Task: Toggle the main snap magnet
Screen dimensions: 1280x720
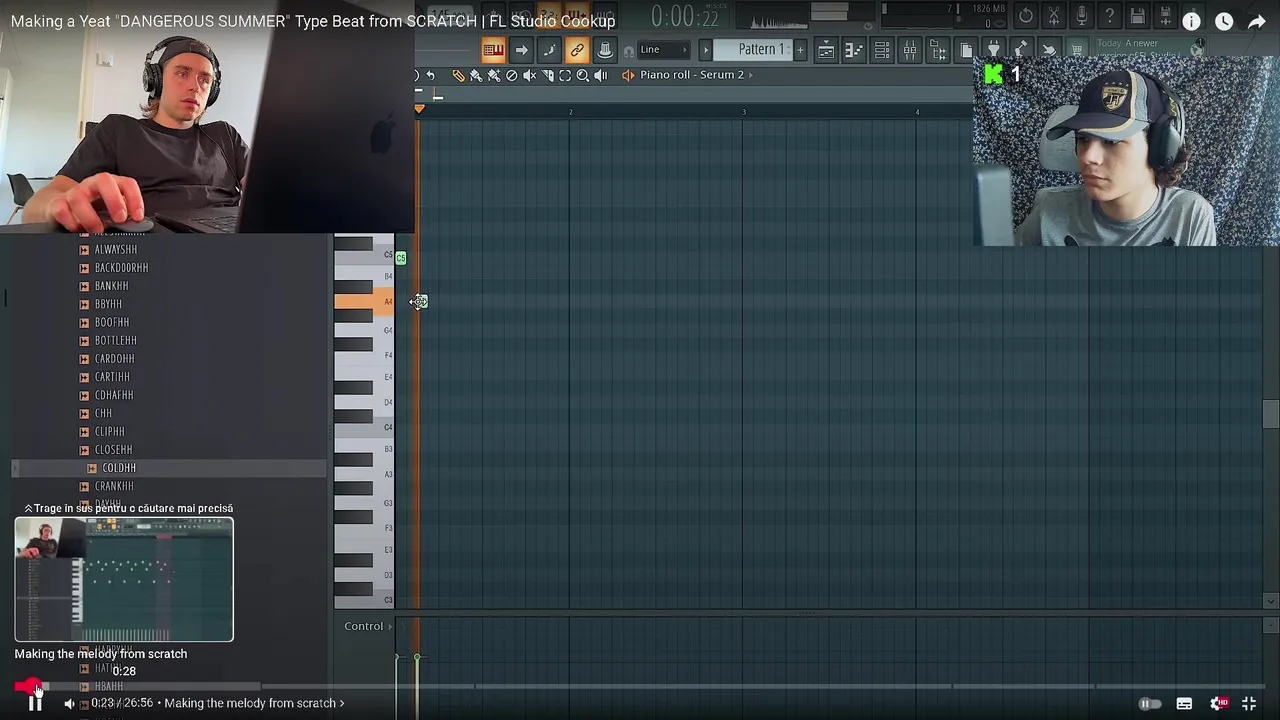Action: (x=628, y=51)
